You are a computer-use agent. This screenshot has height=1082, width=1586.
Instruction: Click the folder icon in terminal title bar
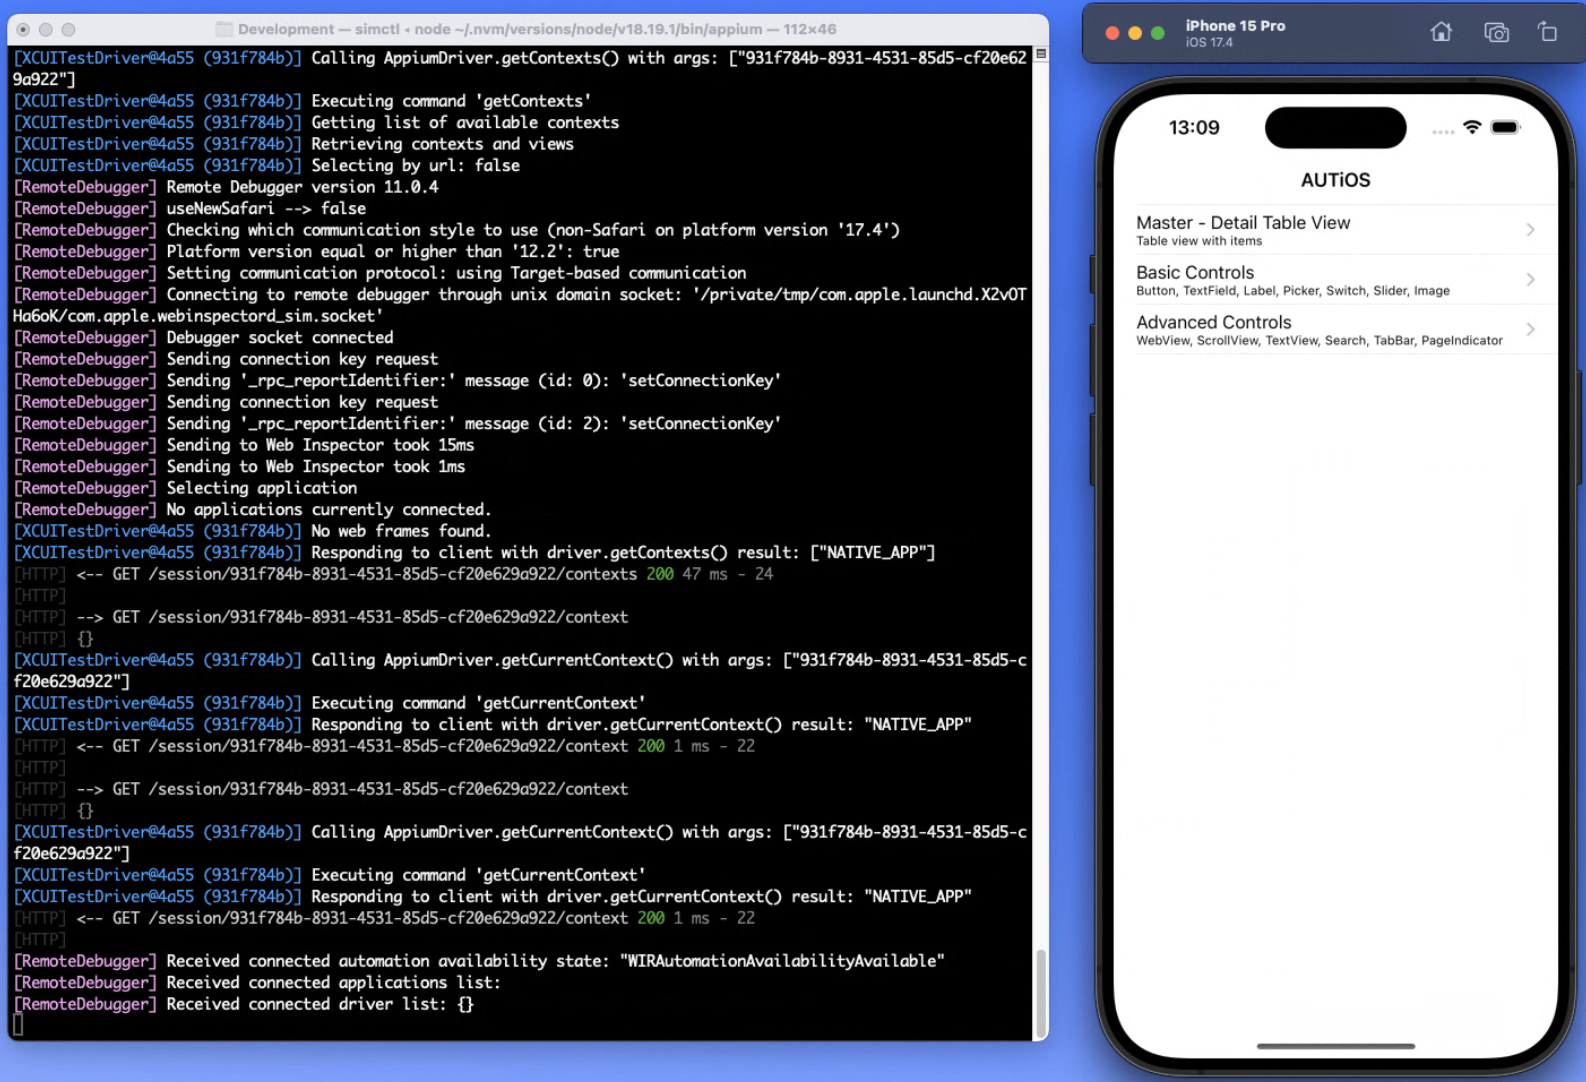pyautogui.click(x=224, y=30)
